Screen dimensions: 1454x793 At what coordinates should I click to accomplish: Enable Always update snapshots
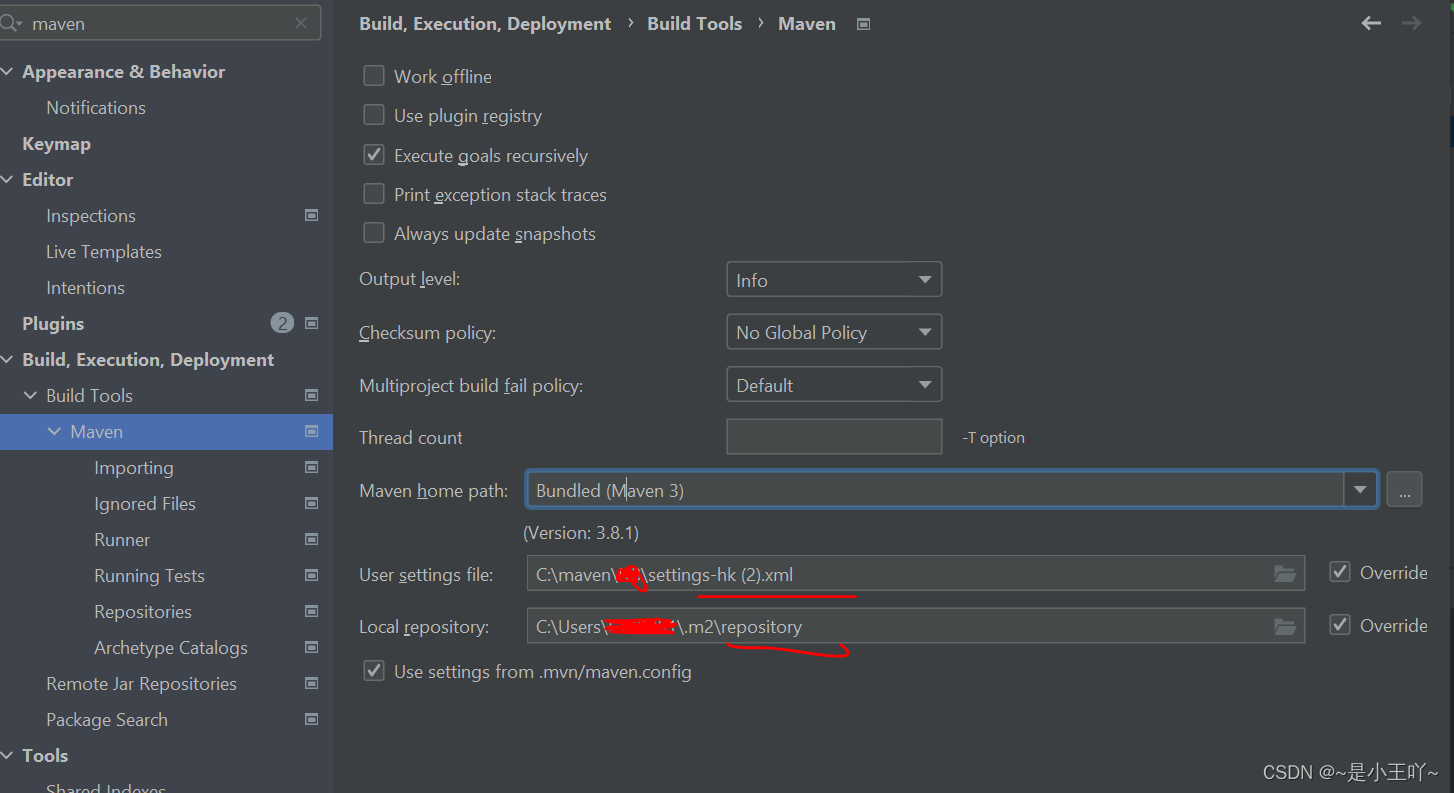pos(374,233)
